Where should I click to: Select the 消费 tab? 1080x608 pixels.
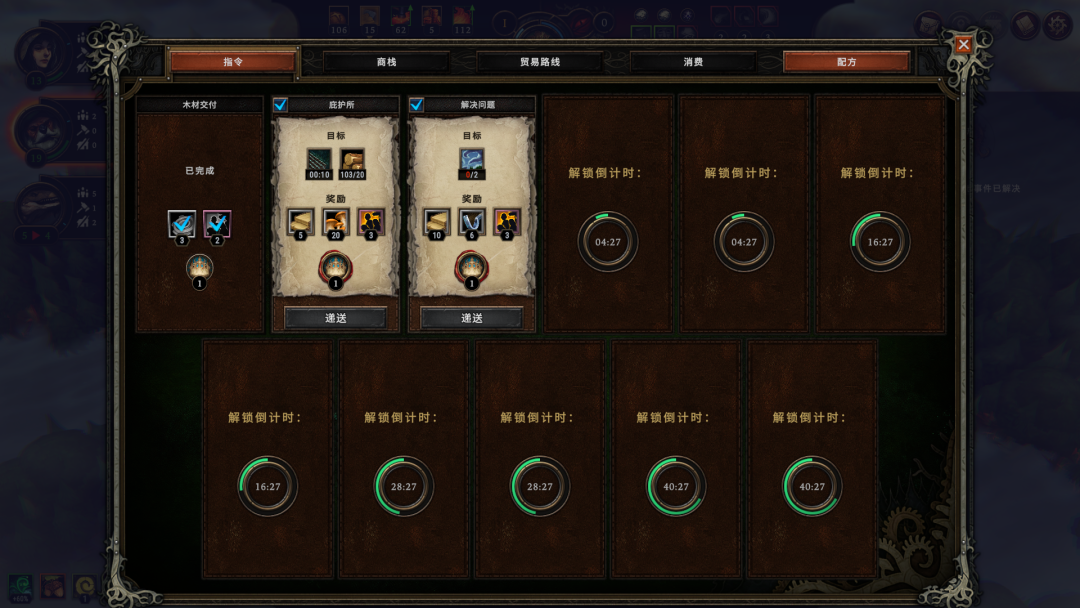pyautogui.click(x=693, y=62)
